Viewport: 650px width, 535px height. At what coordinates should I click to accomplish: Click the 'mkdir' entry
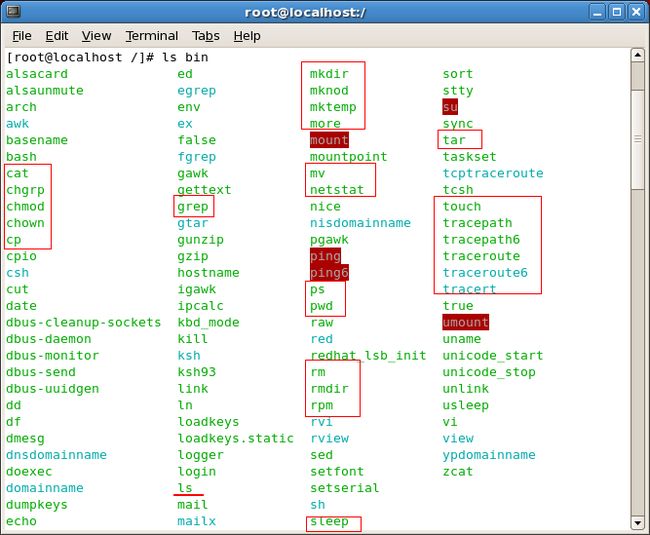(329, 74)
